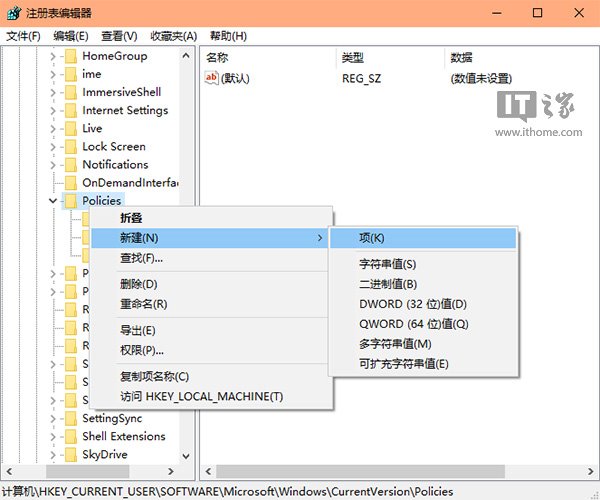Image resolution: width=600 pixels, height=500 pixels.
Task: Click the SkyDrive folder icon
Action: [71, 454]
